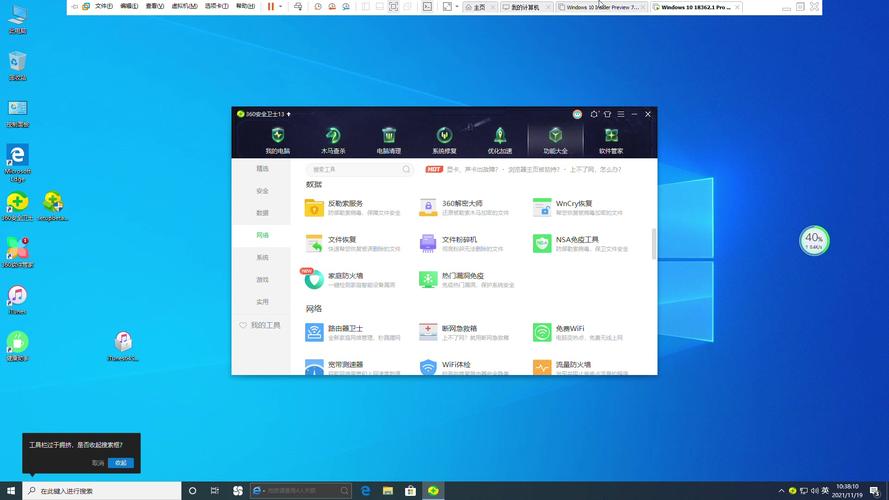Select 系统 category in sidebar

[x=262, y=257]
